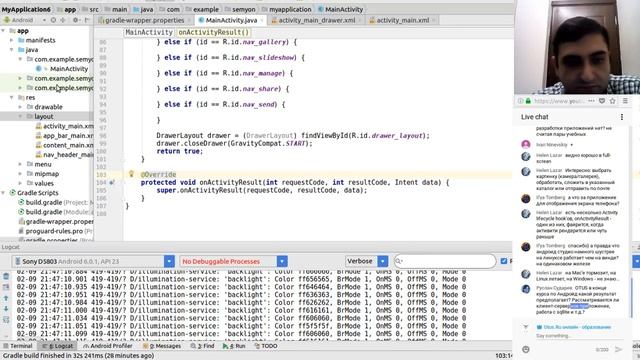Open the Terminal tool window
Viewport: 640px width, 360px height.
(x=18, y=346)
